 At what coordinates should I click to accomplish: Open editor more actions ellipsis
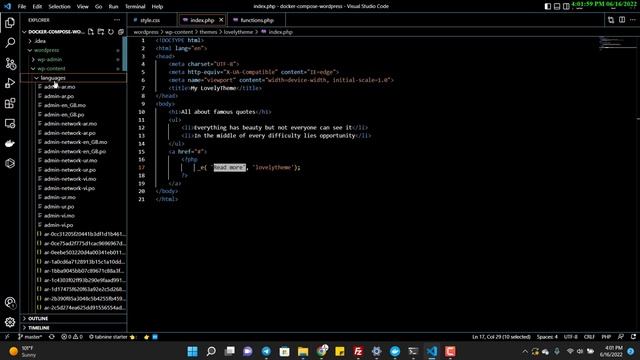click(x=633, y=20)
